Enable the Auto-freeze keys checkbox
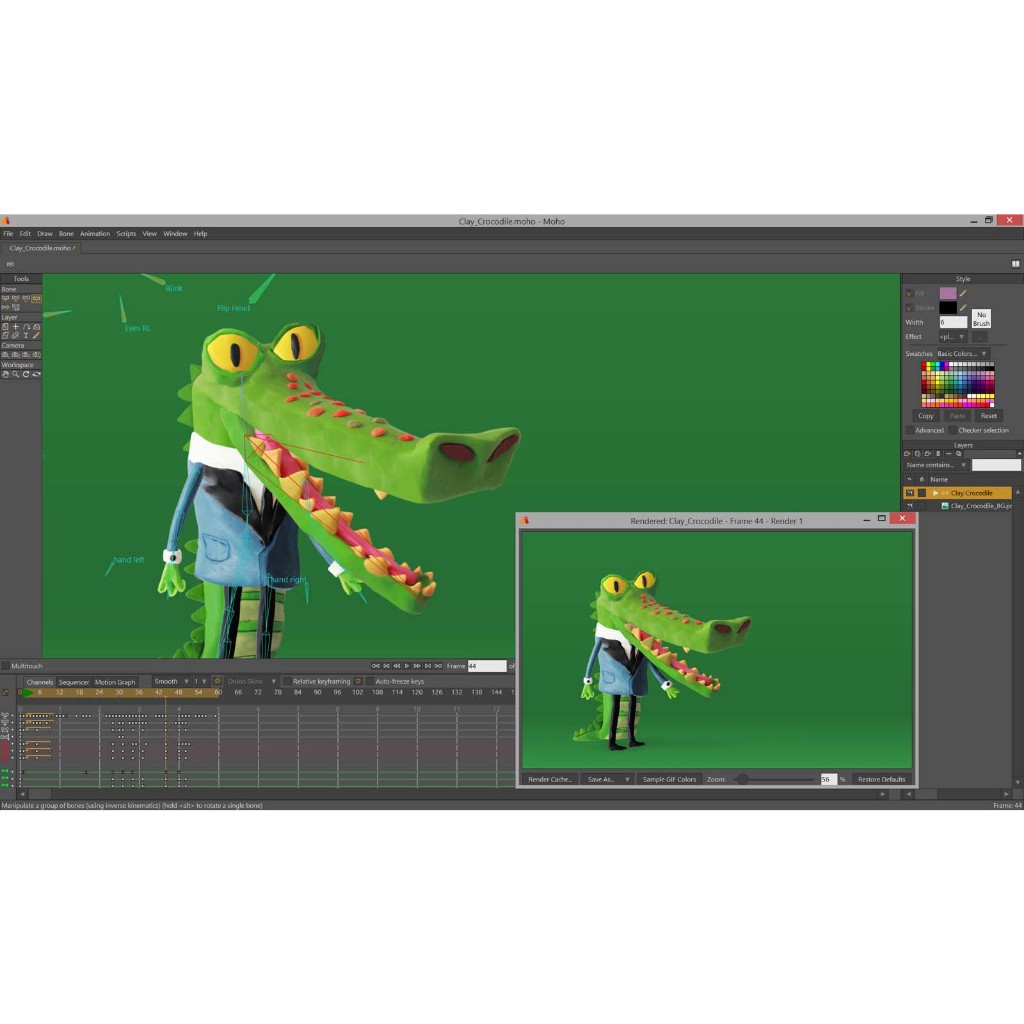The height and width of the screenshot is (1024, 1024). coord(370,682)
